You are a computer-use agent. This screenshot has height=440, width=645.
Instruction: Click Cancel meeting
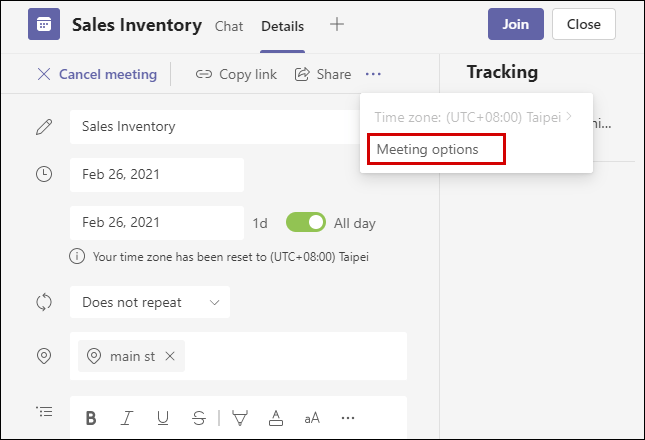[97, 74]
